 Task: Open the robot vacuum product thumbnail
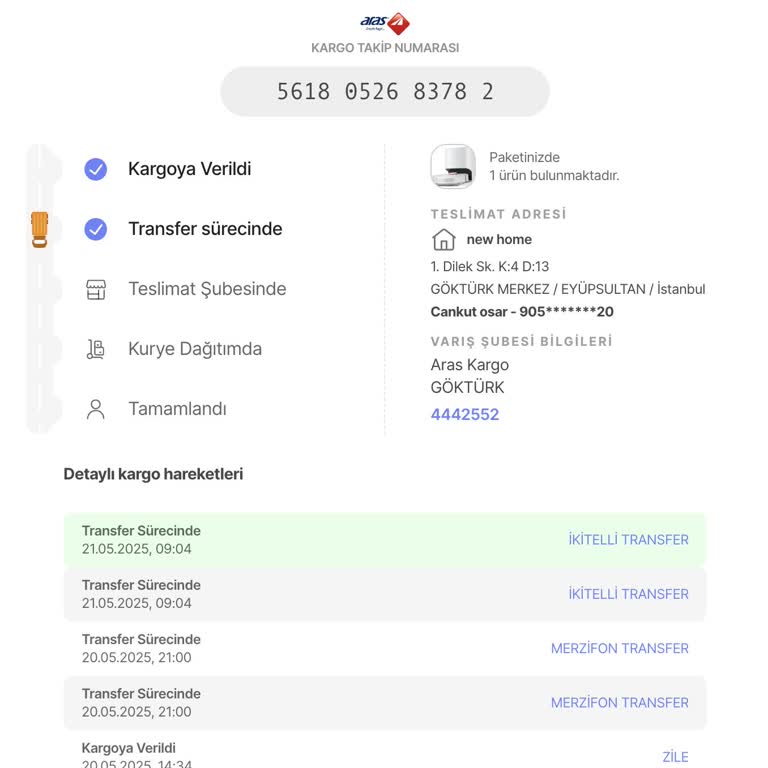(x=453, y=167)
